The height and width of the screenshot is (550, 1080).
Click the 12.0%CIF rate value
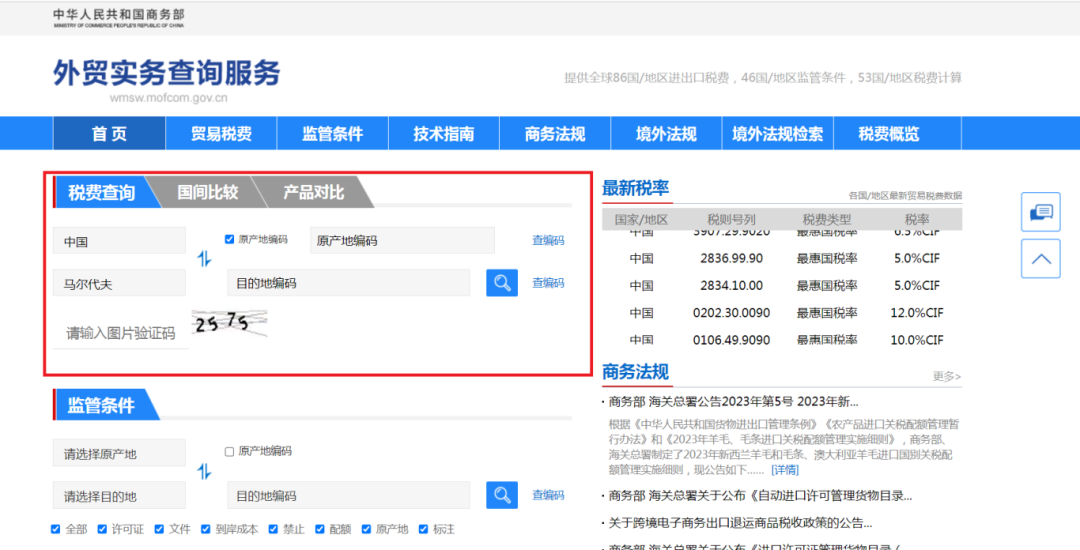tap(917, 313)
